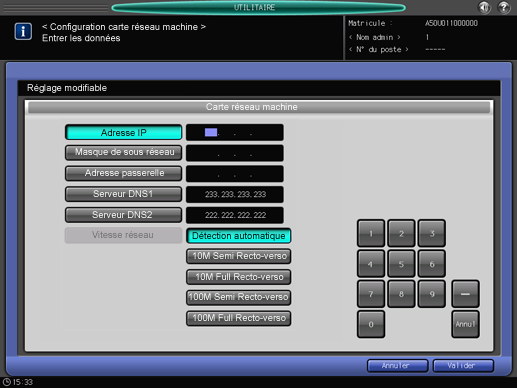Click the sound speaker icon
Viewport: 517px width, 388px height.
pyautogui.click(x=484, y=7)
